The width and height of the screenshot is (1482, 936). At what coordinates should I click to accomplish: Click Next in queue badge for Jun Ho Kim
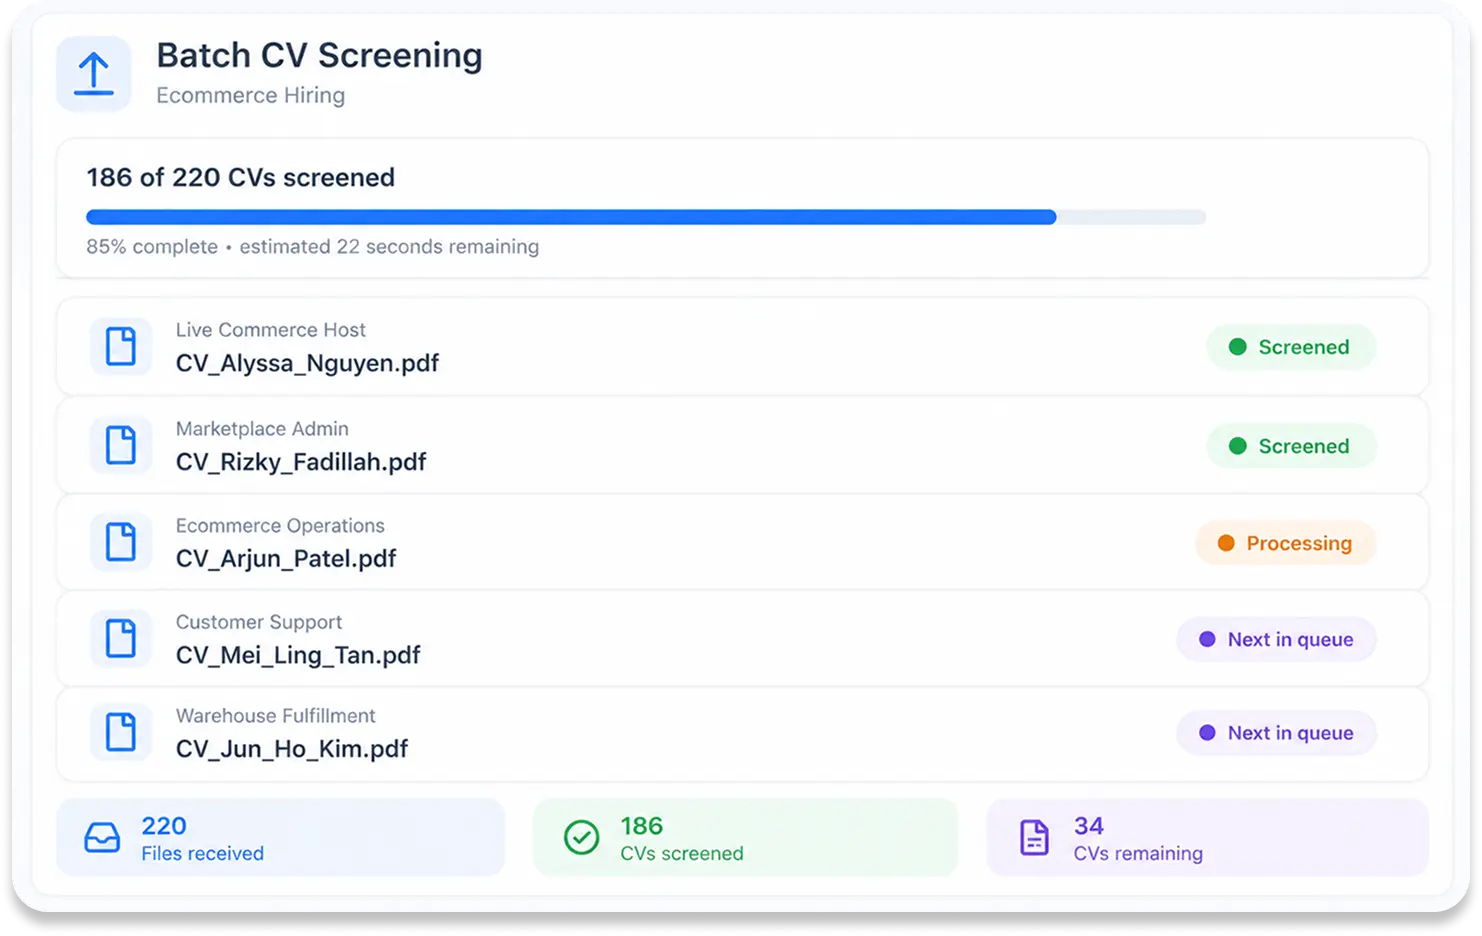[1277, 733]
